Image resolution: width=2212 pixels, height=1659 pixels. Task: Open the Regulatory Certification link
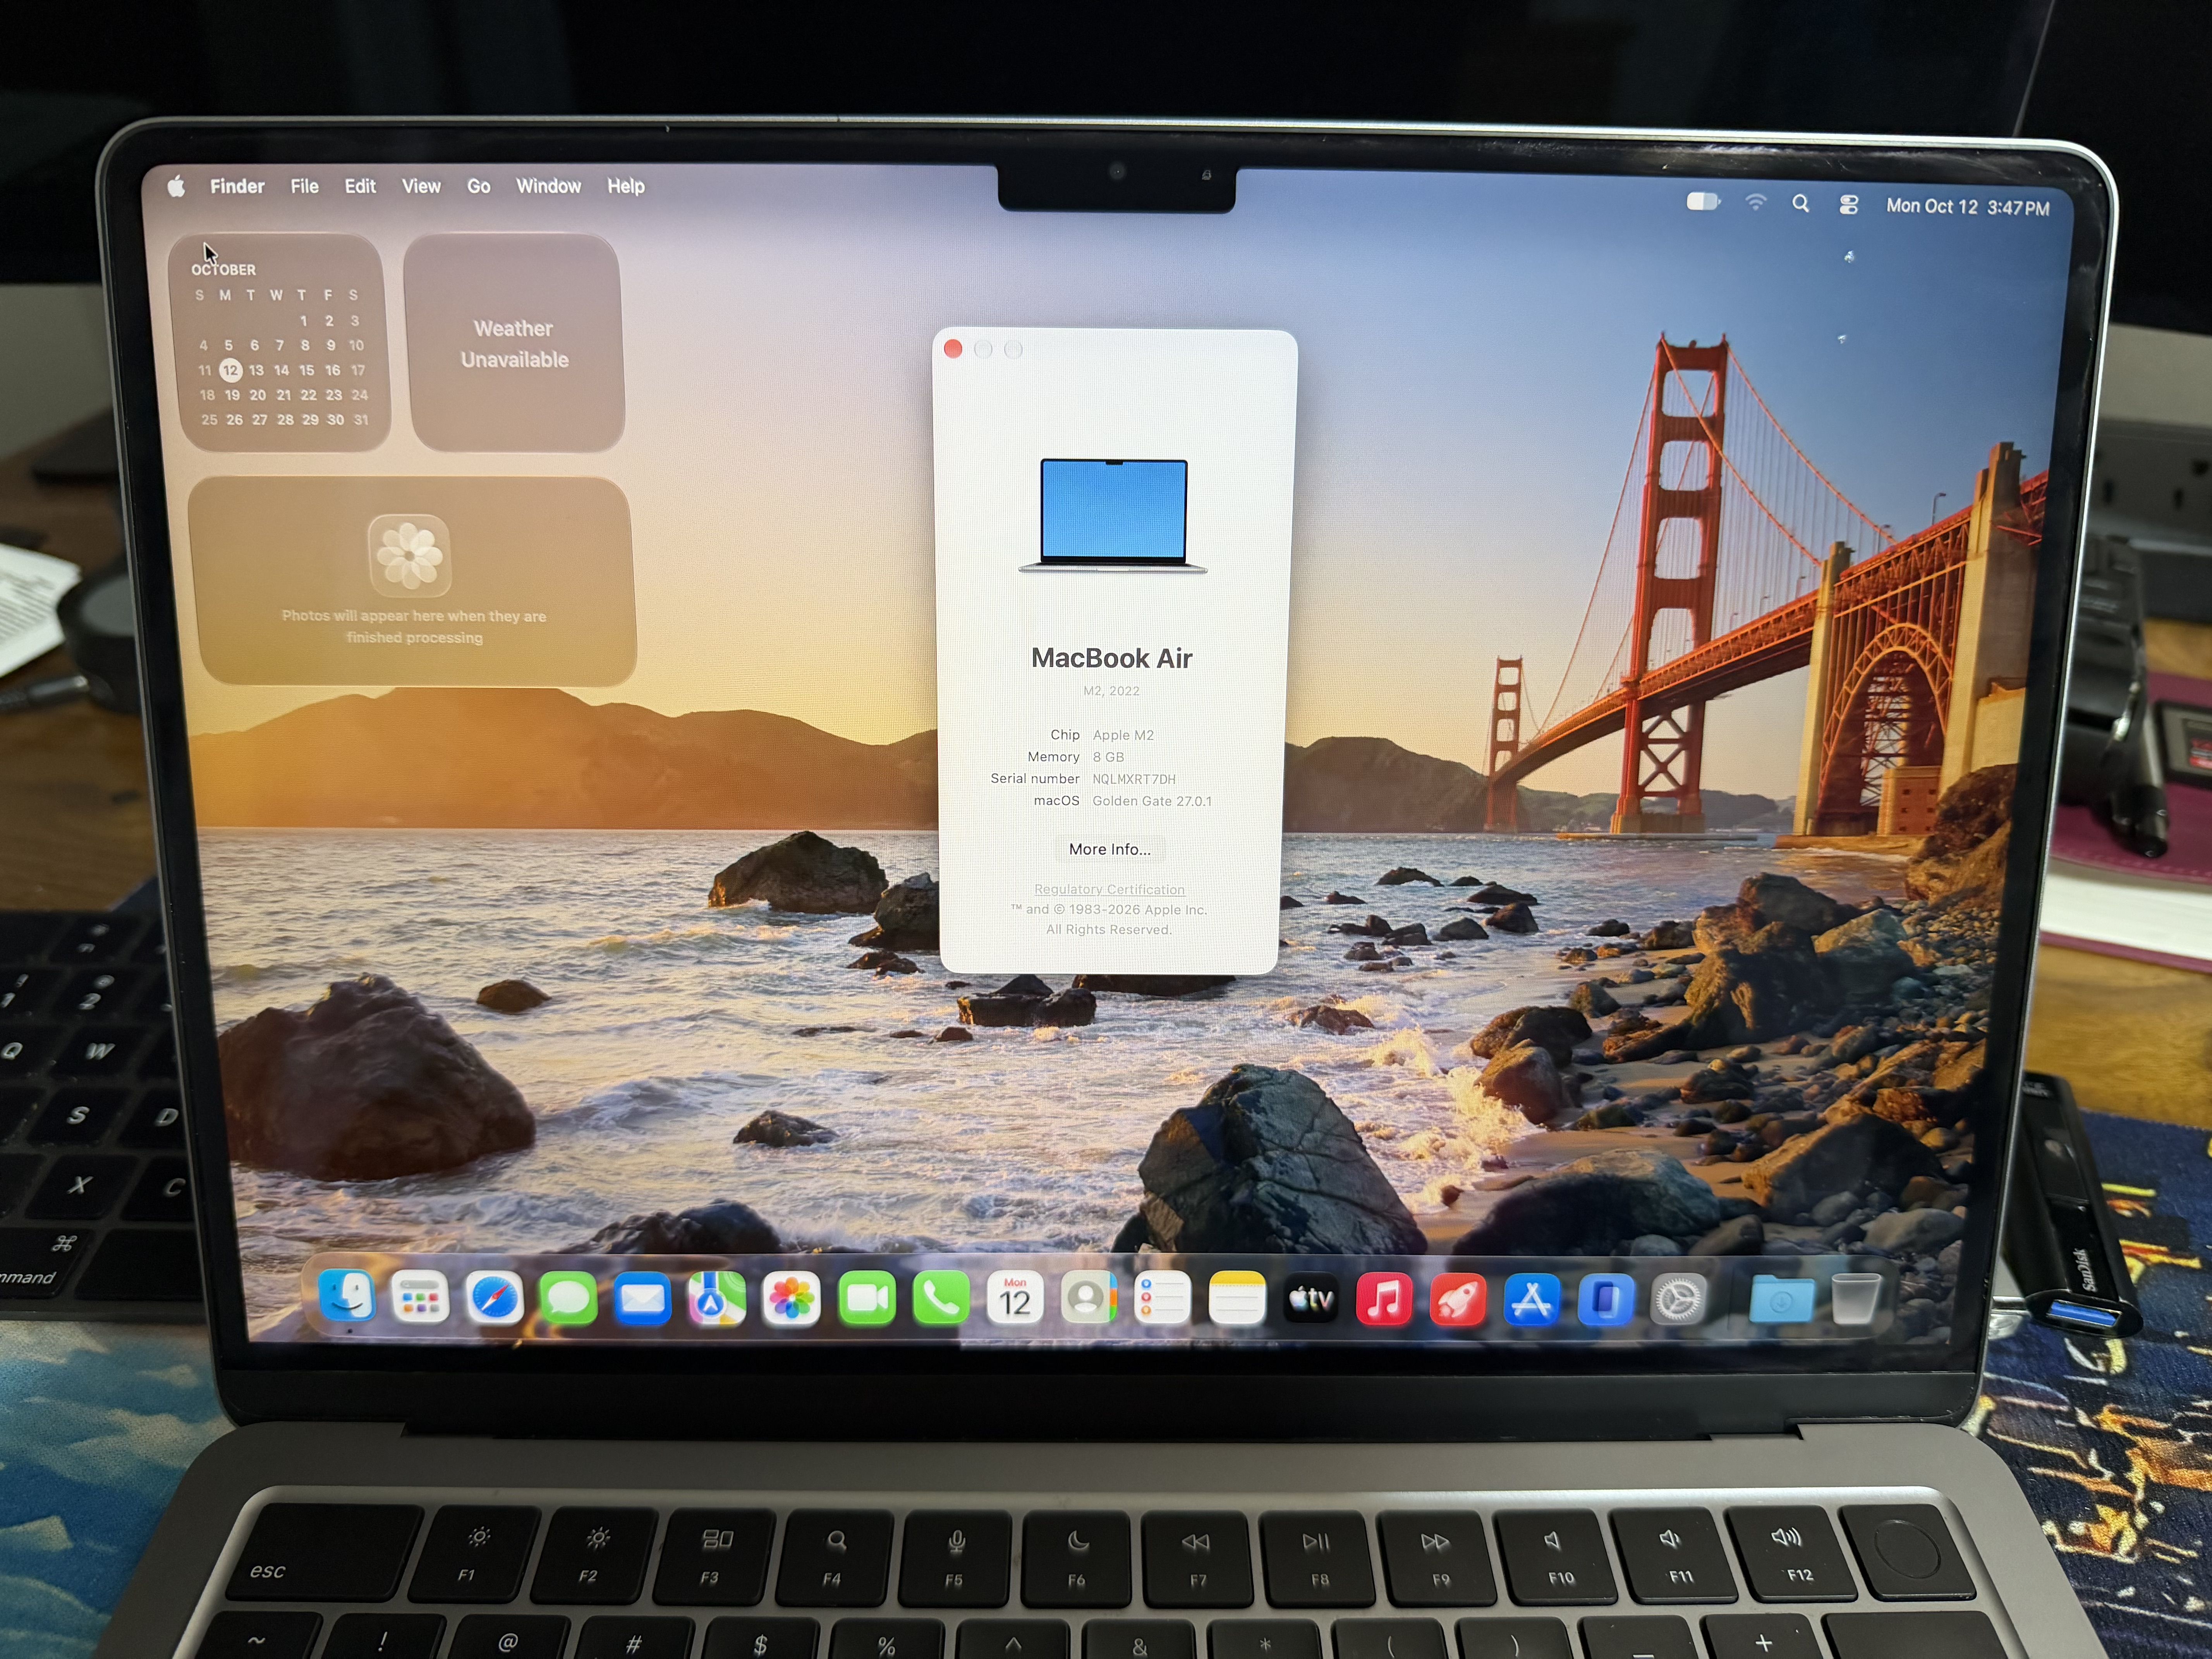click(1109, 889)
